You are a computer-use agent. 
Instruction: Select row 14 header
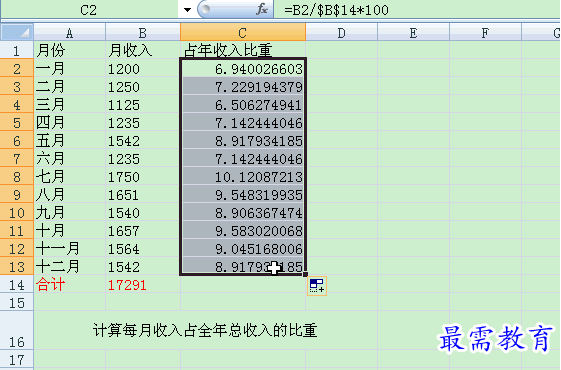(17, 285)
